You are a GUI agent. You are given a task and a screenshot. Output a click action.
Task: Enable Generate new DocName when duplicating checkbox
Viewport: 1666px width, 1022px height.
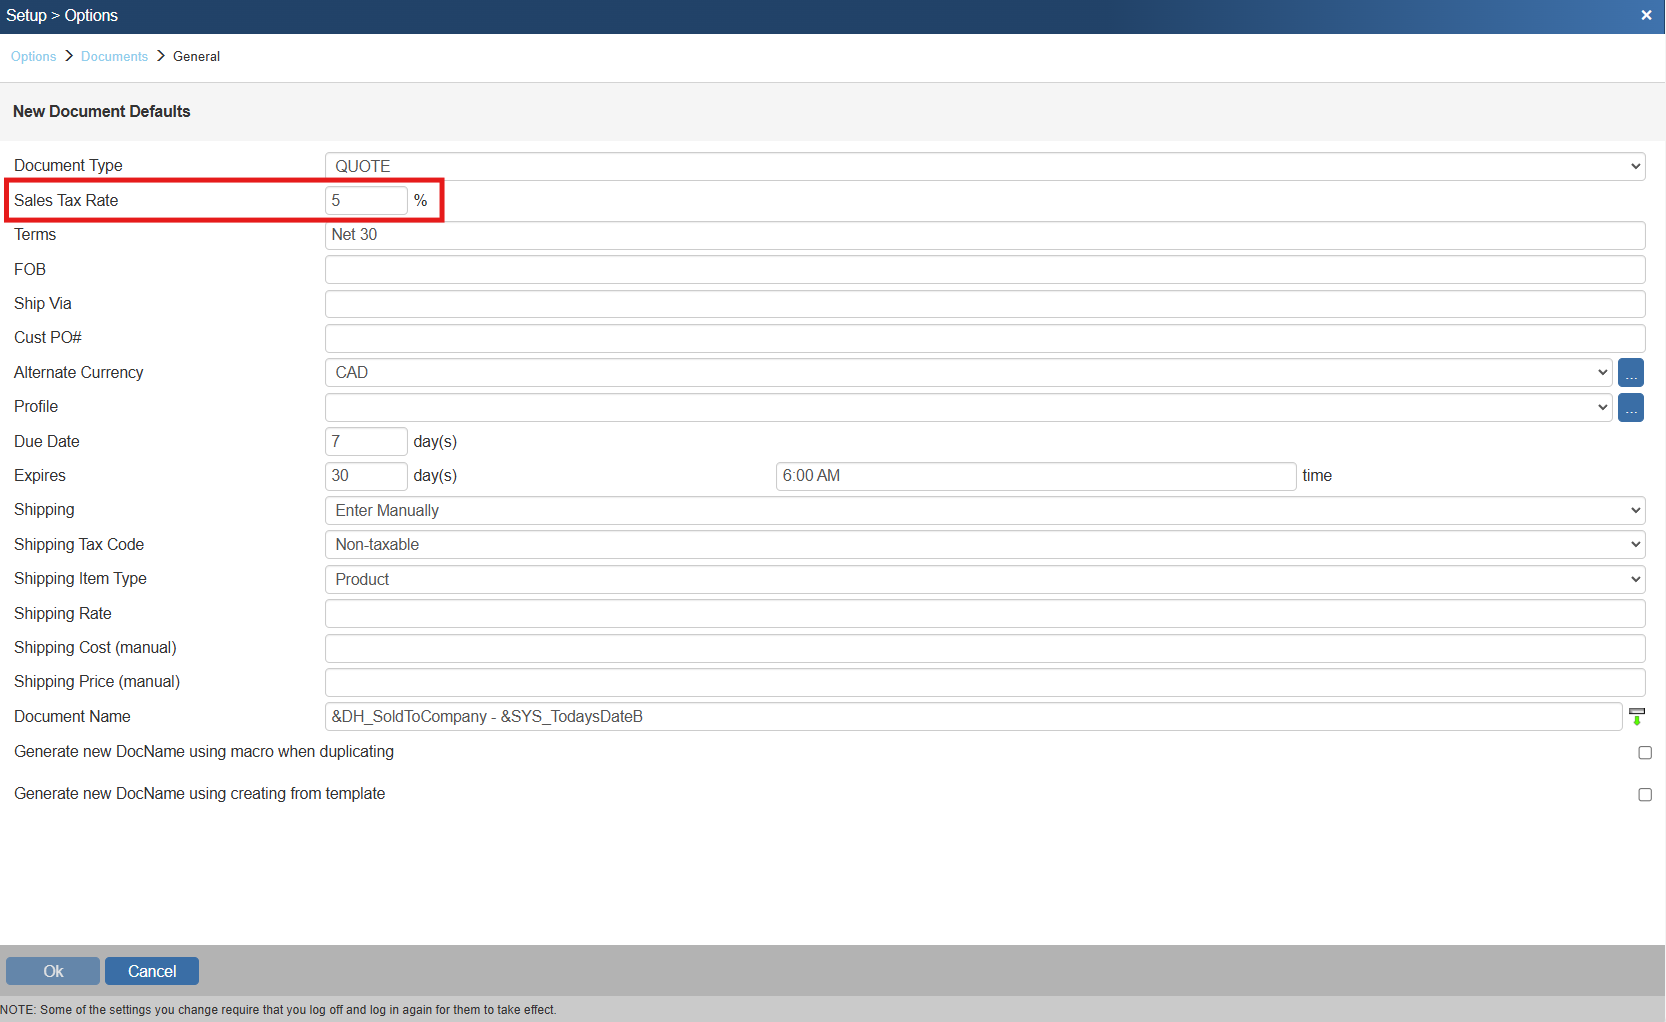point(1644,752)
